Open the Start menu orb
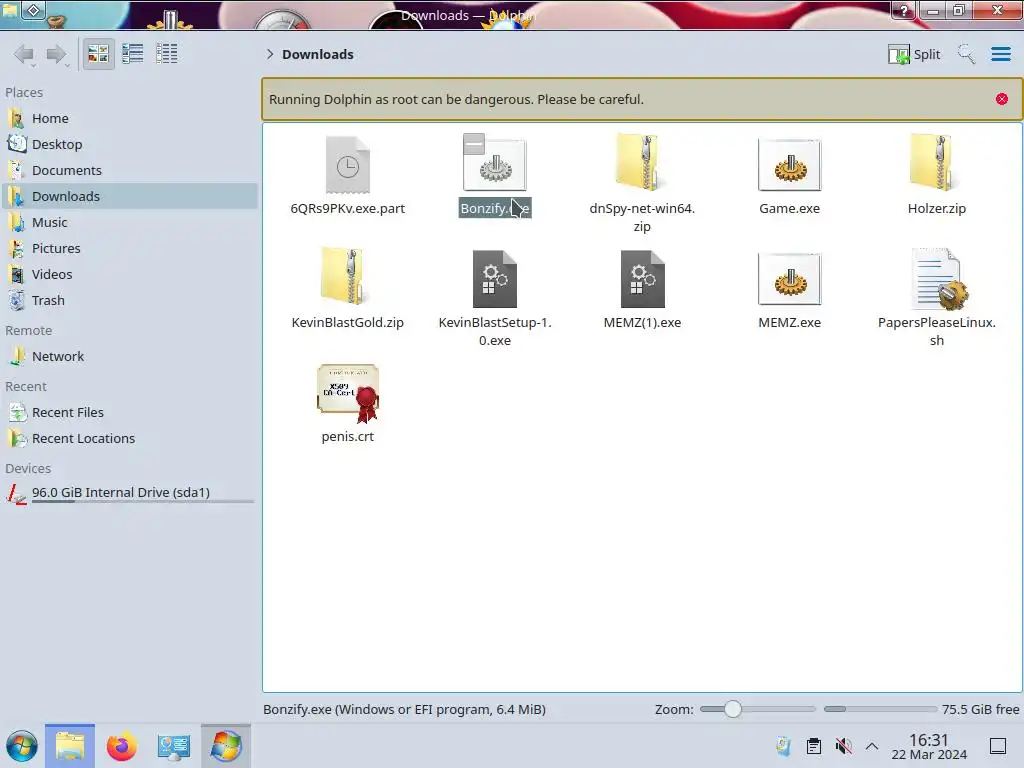 pyautogui.click(x=22, y=746)
